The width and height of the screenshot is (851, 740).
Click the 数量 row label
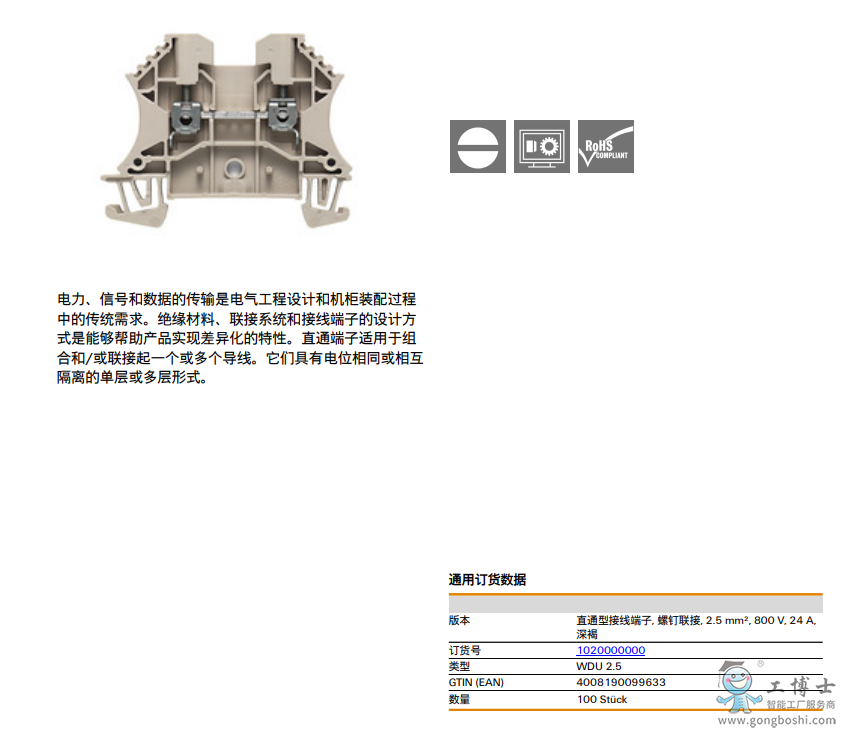459,699
